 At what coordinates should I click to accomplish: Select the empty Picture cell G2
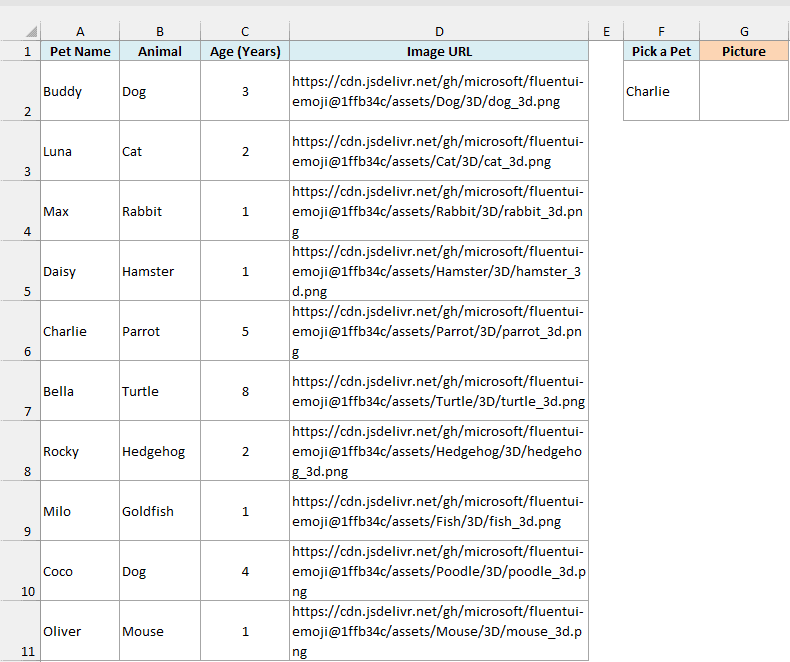(744, 91)
